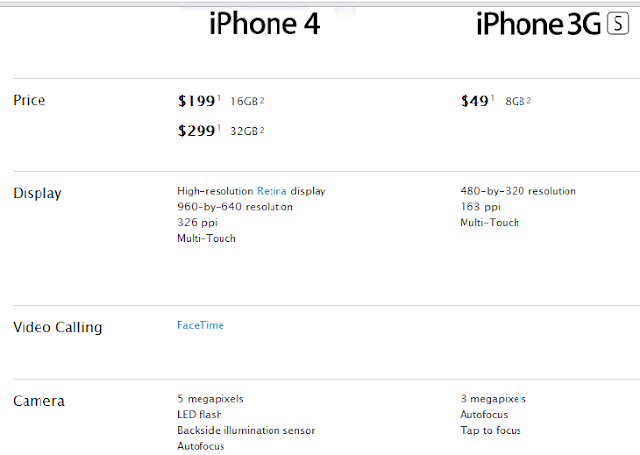This screenshot has height=455, width=640.
Task: Click the 480-by-320 resolution text
Action: pos(517,191)
